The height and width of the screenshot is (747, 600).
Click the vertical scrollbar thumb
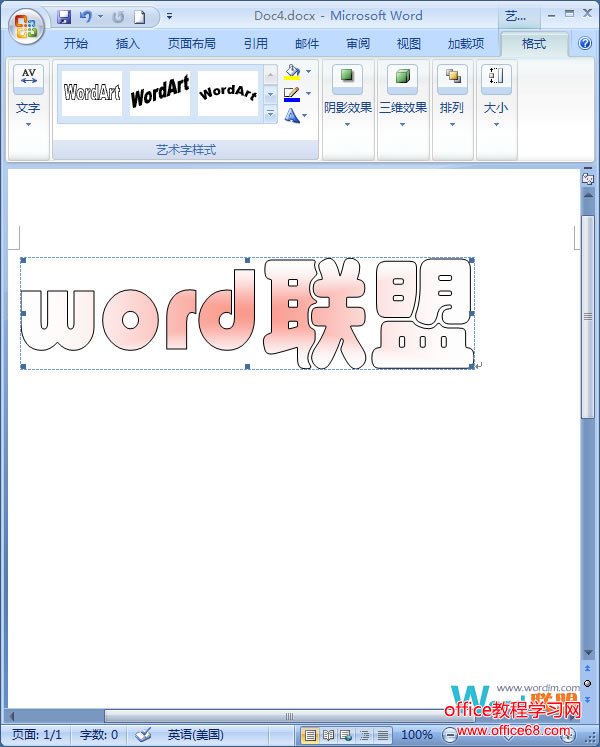(x=588, y=317)
